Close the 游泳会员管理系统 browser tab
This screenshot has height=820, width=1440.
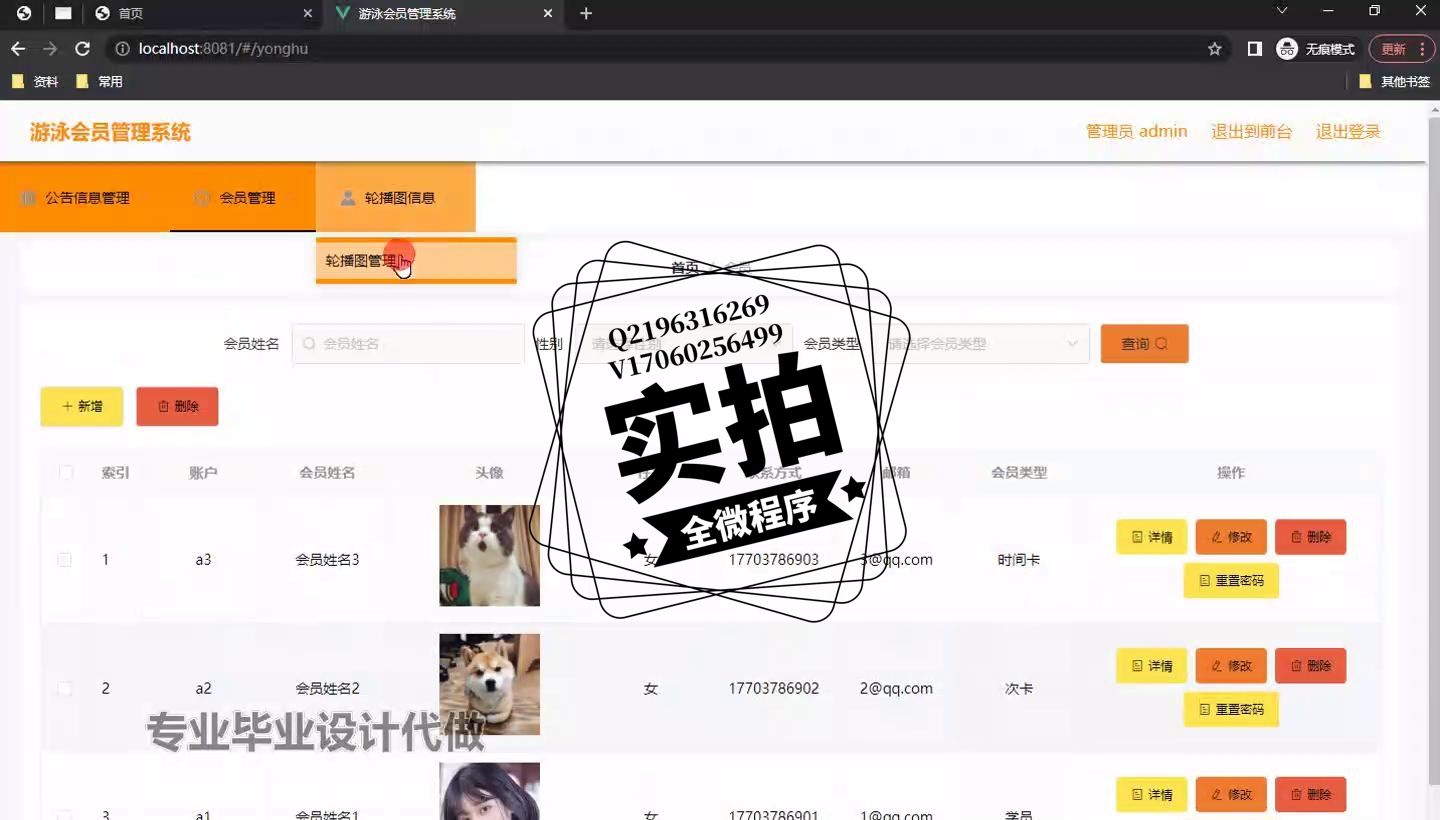tap(548, 13)
